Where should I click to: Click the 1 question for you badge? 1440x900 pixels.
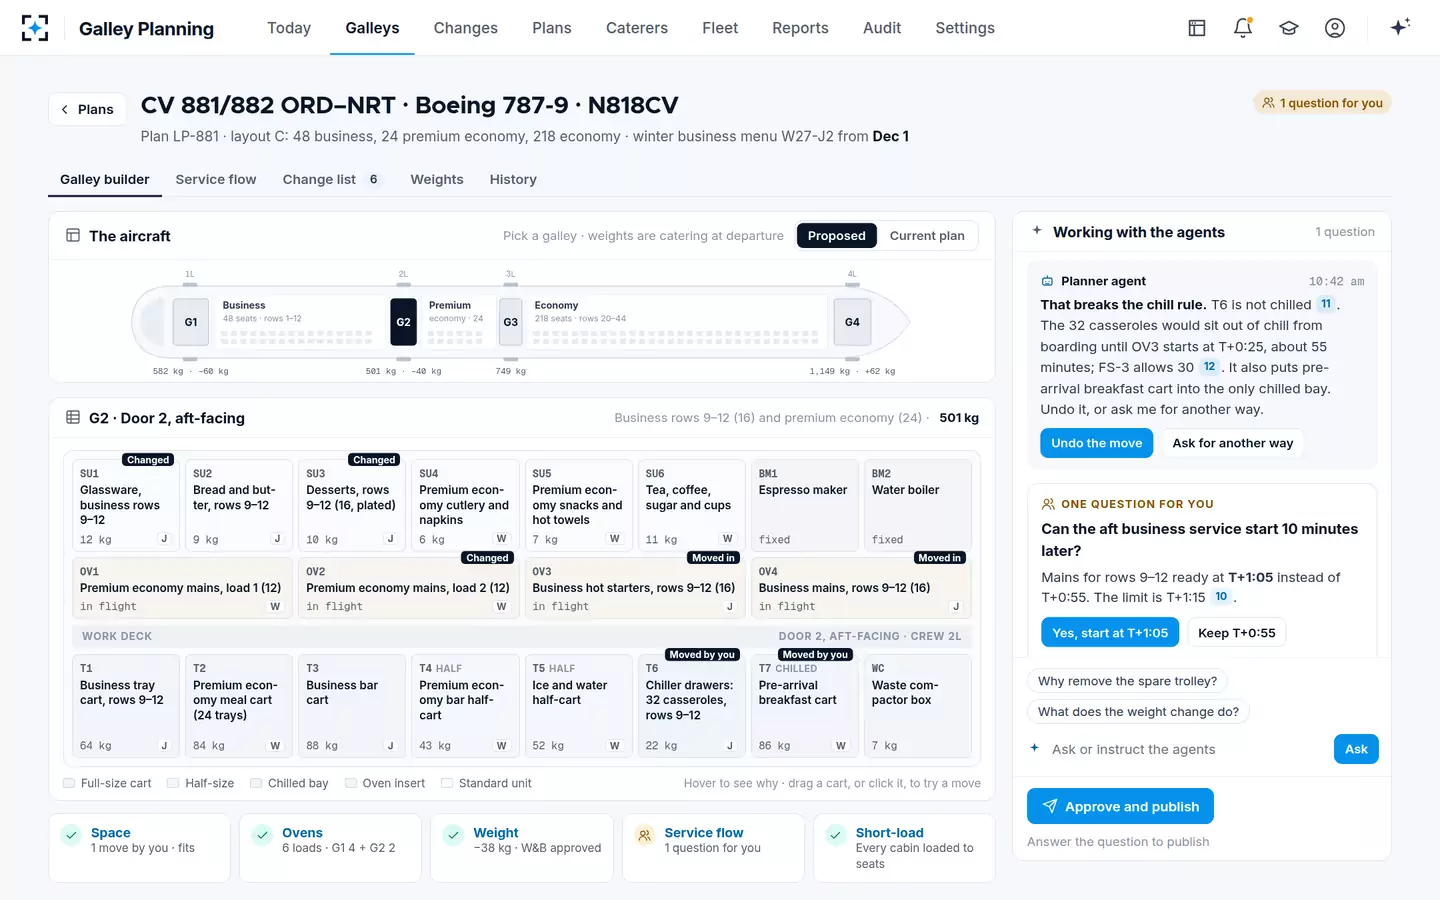[x=1322, y=103]
